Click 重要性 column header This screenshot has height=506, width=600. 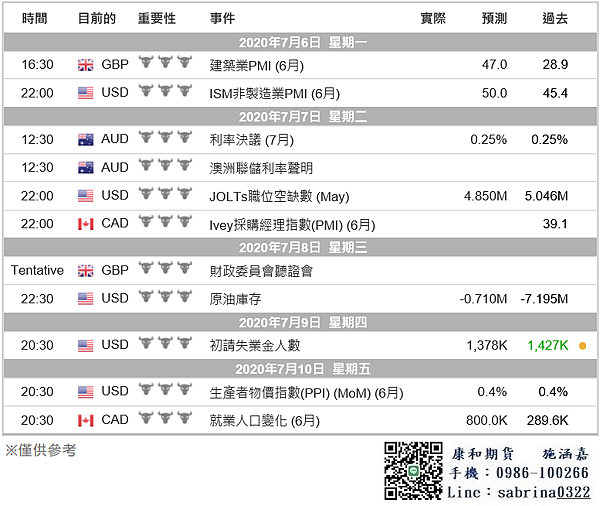(157, 18)
